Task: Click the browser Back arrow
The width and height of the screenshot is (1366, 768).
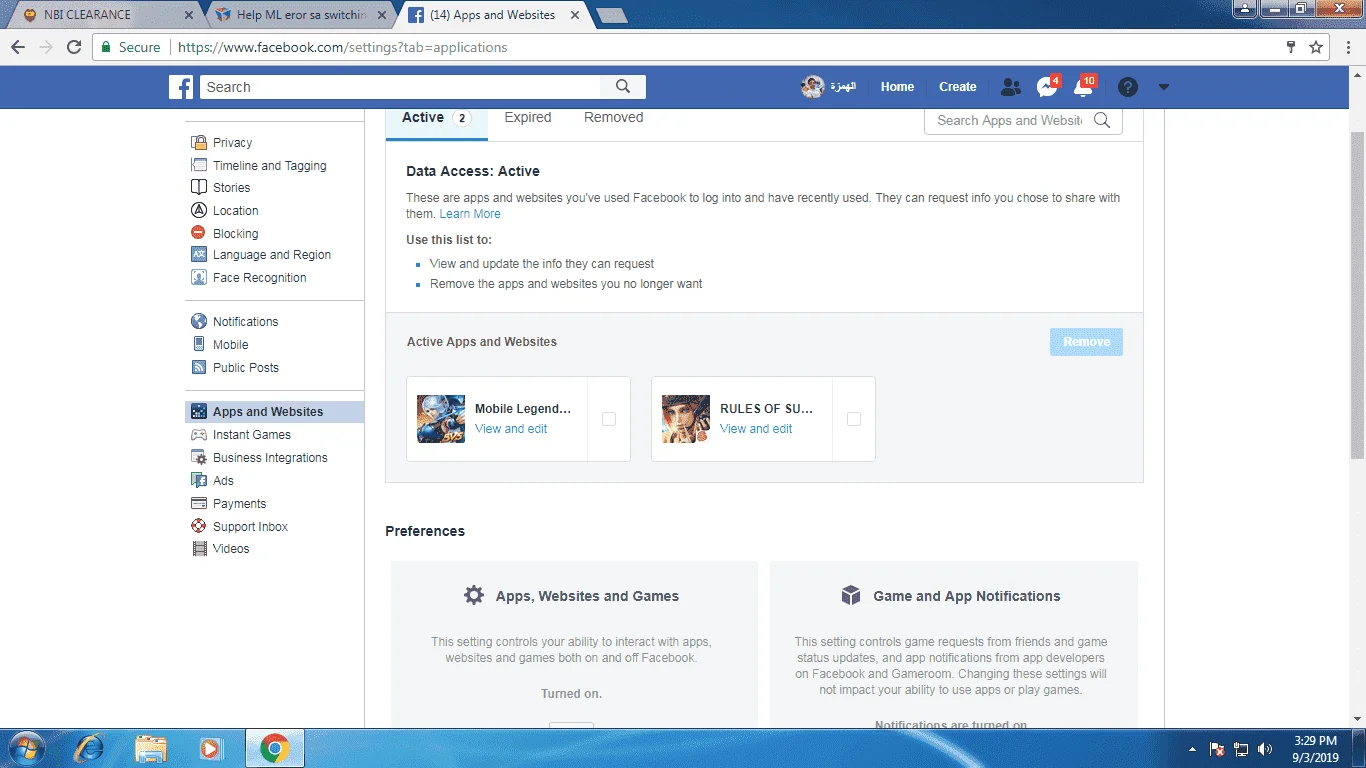Action: tap(18, 47)
